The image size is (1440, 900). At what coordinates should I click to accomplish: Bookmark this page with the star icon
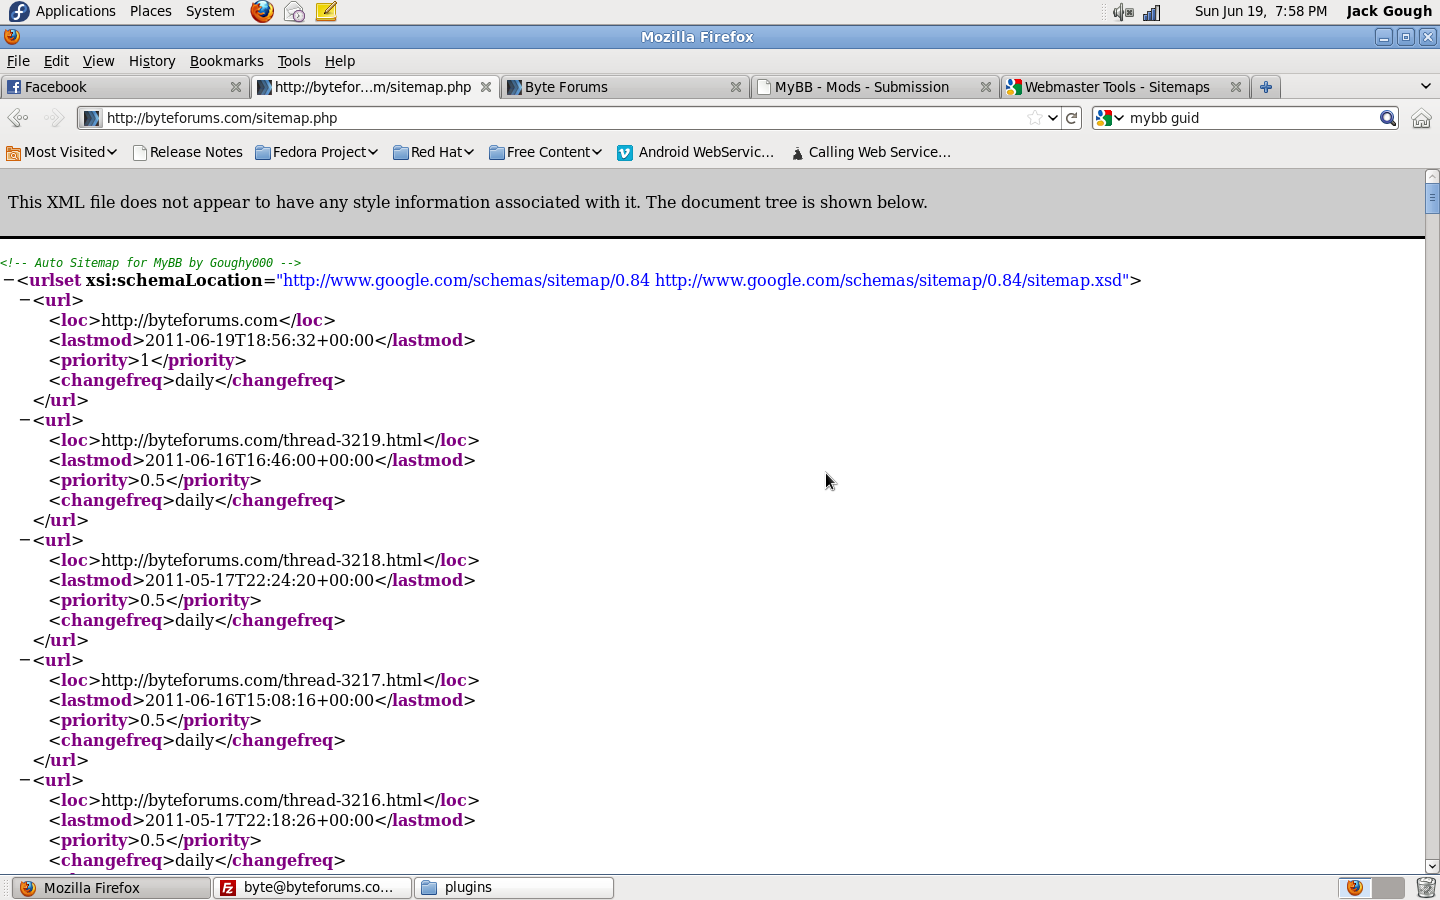point(1034,118)
